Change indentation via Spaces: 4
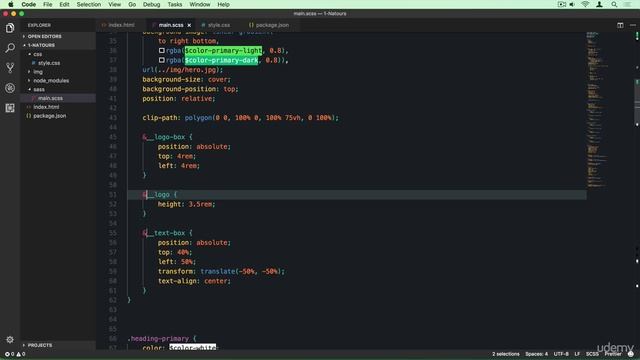640x360 pixels. pos(536,354)
